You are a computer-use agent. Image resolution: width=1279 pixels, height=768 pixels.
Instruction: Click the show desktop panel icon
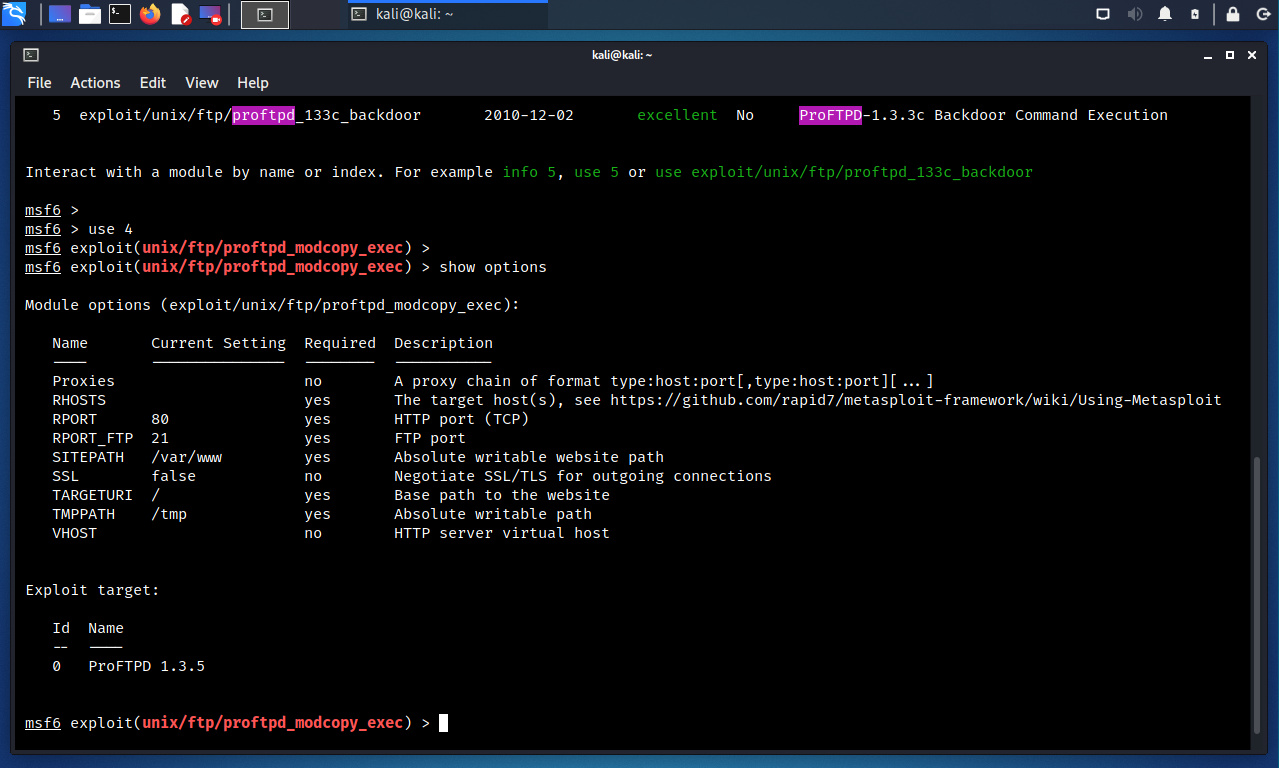click(x=60, y=14)
